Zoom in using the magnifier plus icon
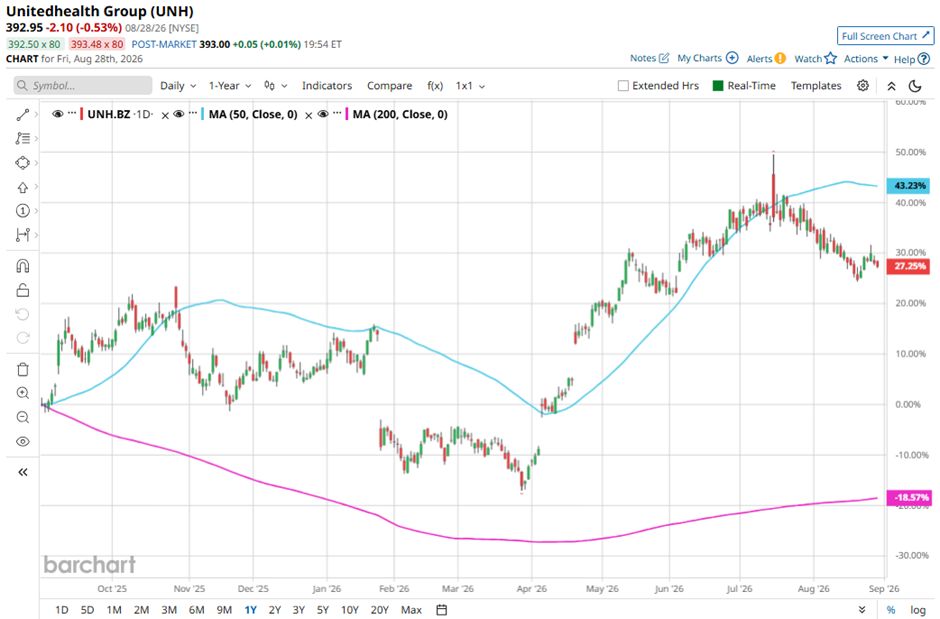940x619 pixels. [x=23, y=393]
